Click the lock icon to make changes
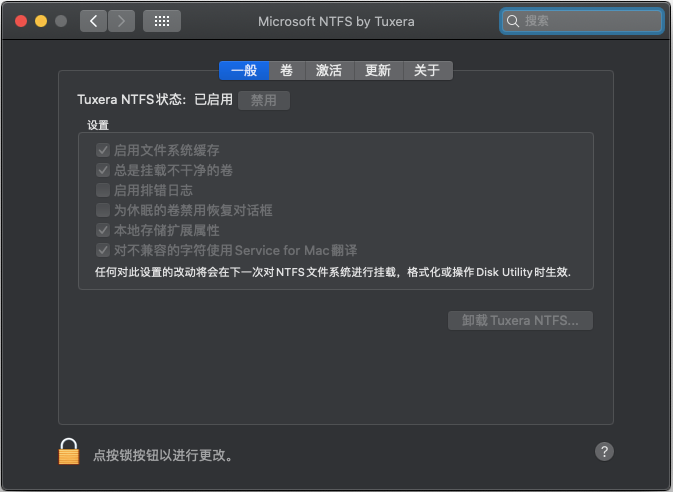The height and width of the screenshot is (492, 673). pos(69,452)
